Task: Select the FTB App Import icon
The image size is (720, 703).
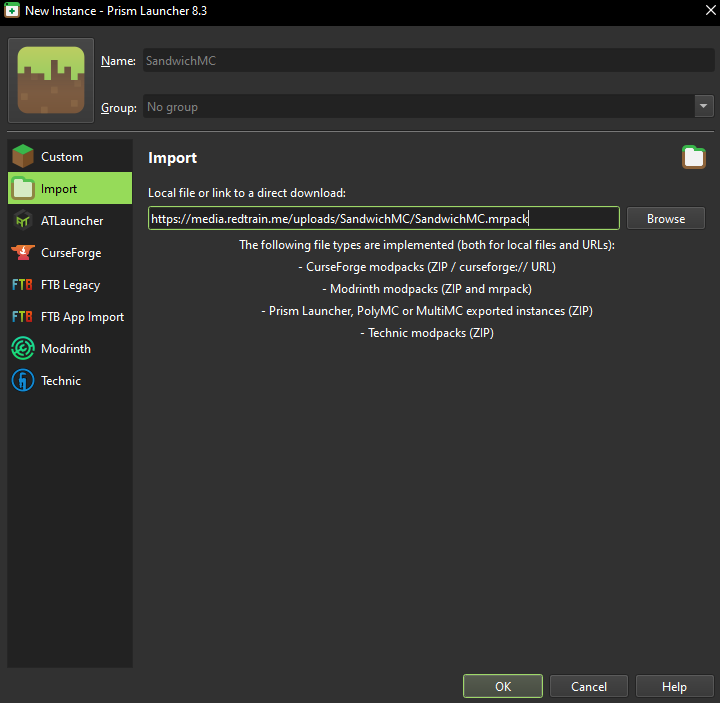Action: click(22, 317)
